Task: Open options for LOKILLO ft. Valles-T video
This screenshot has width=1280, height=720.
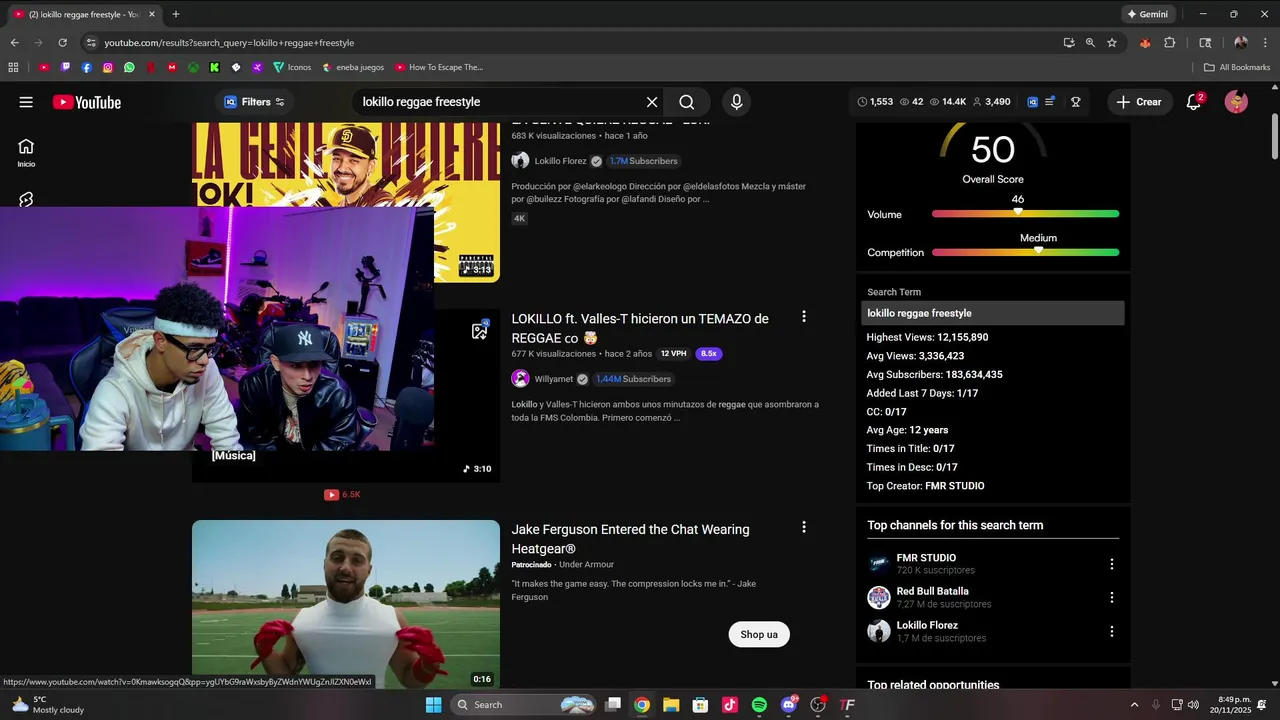Action: pyautogui.click(x=804, y=317)
